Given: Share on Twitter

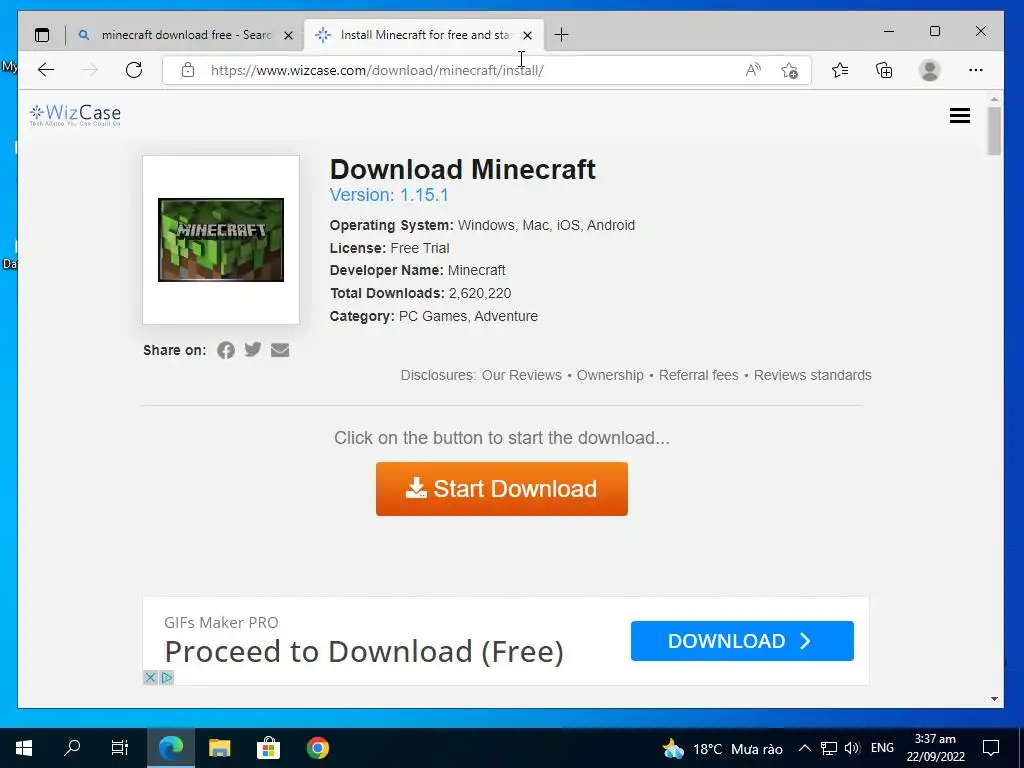Looking at the screenshot, I should click(x=253, y=349).
